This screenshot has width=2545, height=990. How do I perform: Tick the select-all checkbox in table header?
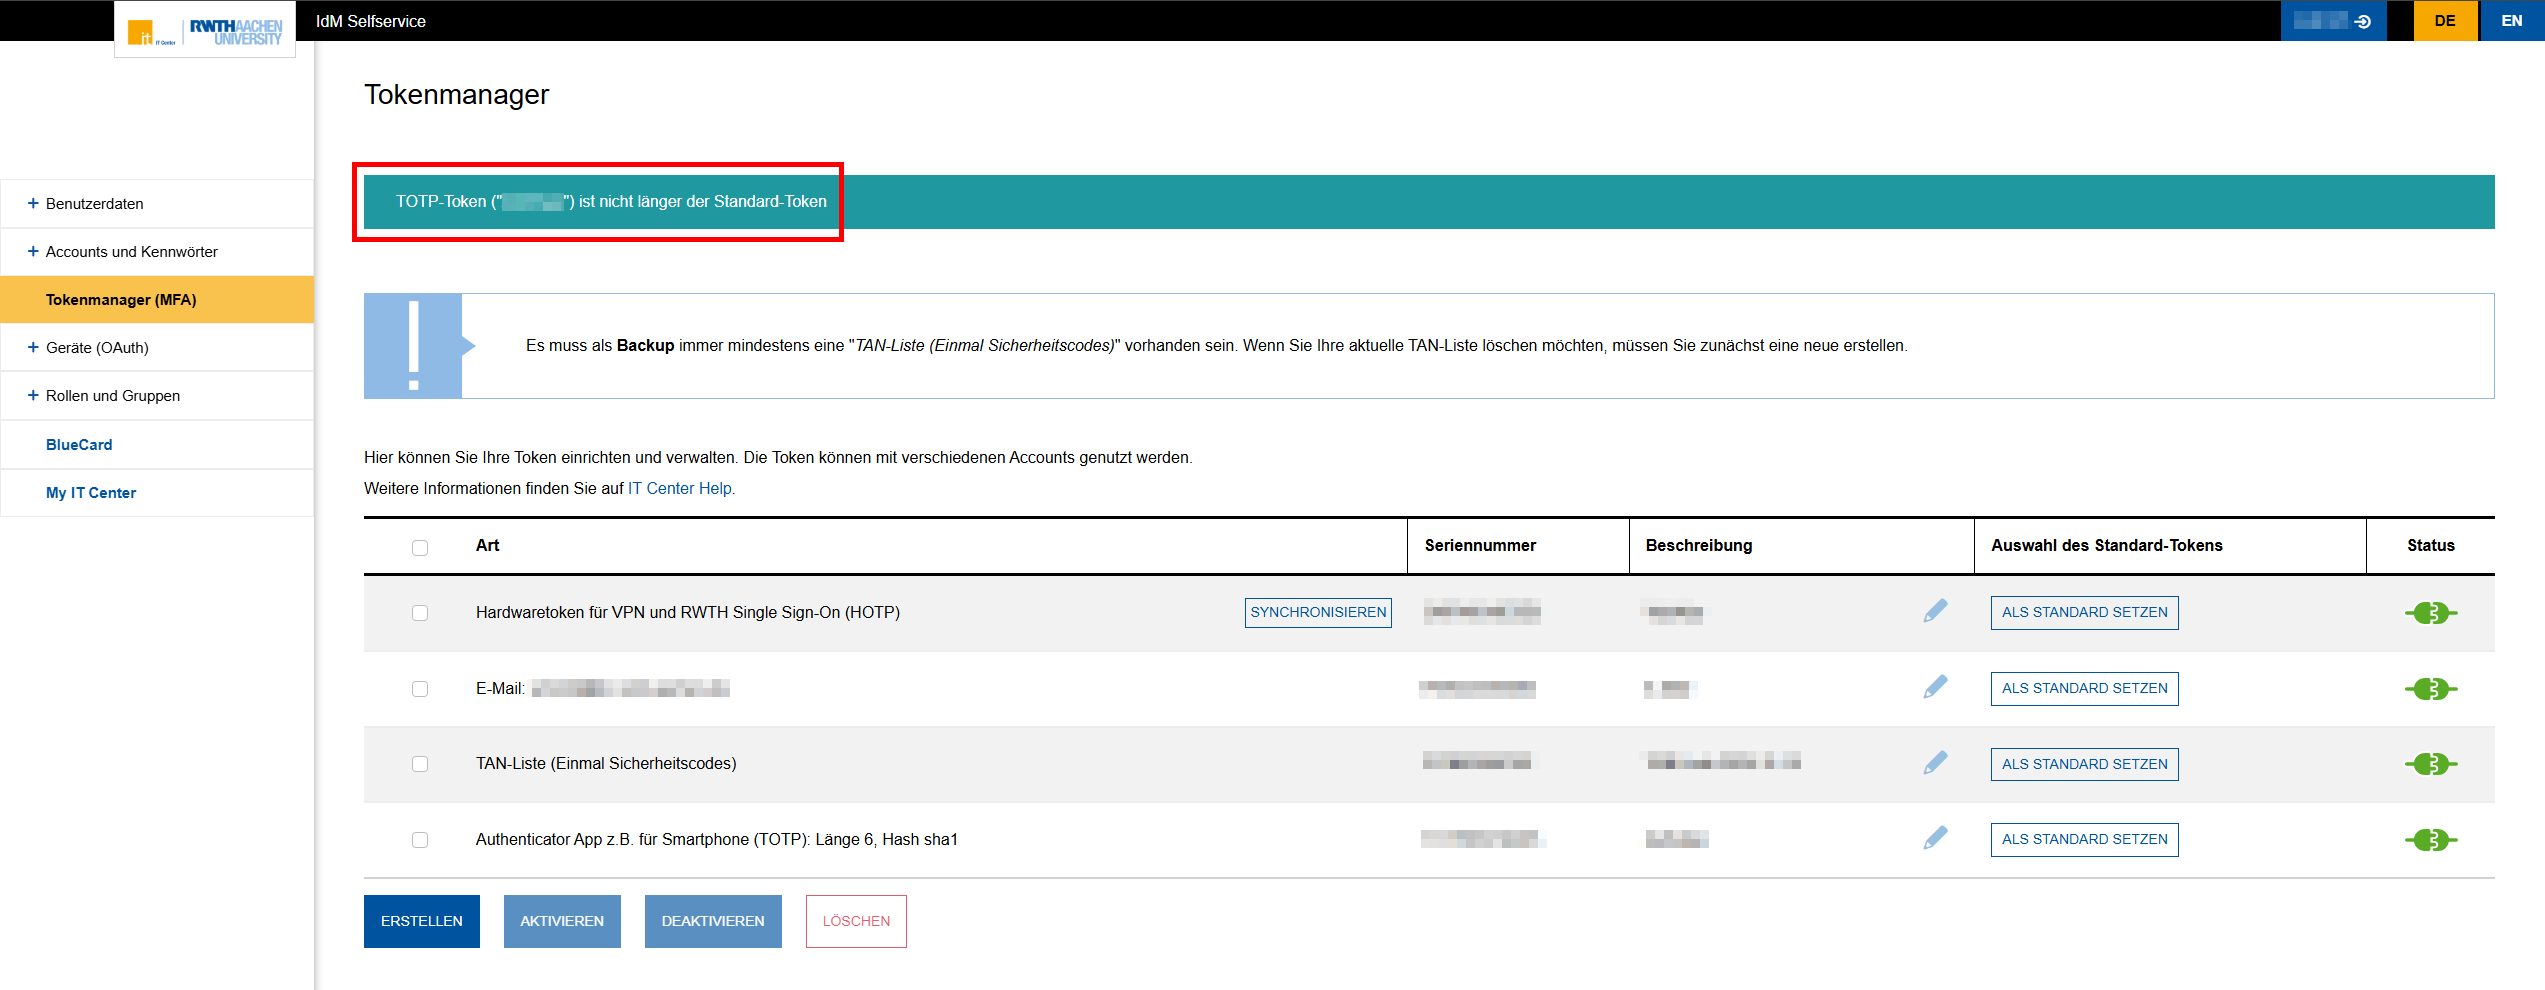[420, 547]
